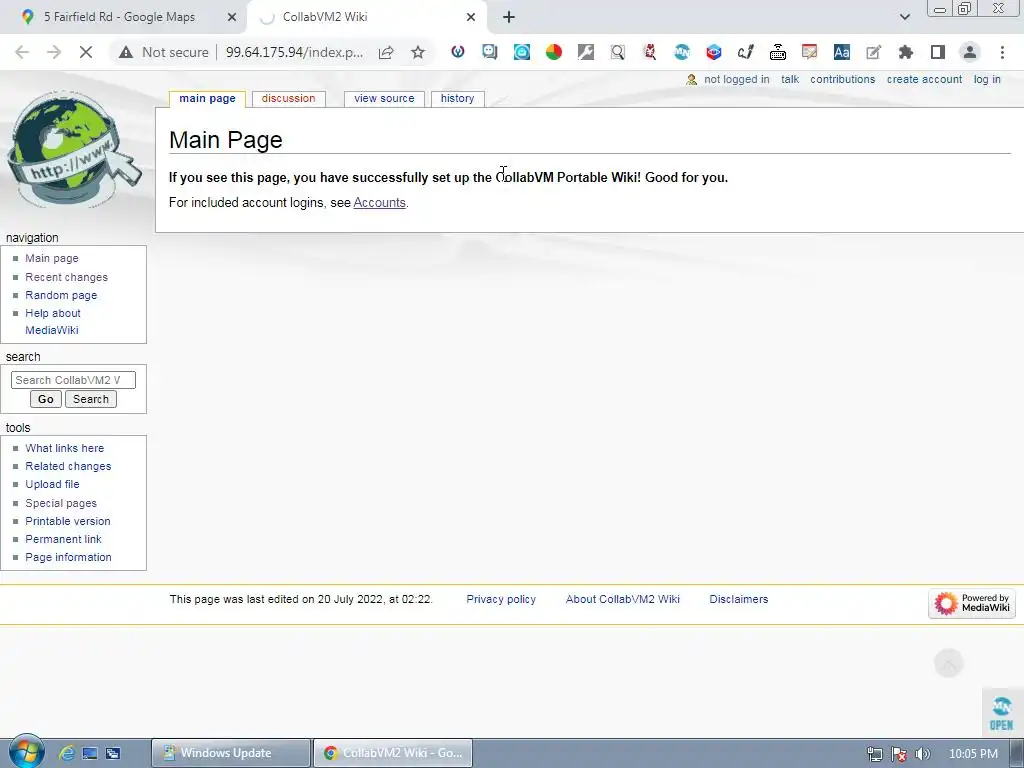Viewport: 1024px width, 768px height.
Task: Open a Random page
Action: 61,295
